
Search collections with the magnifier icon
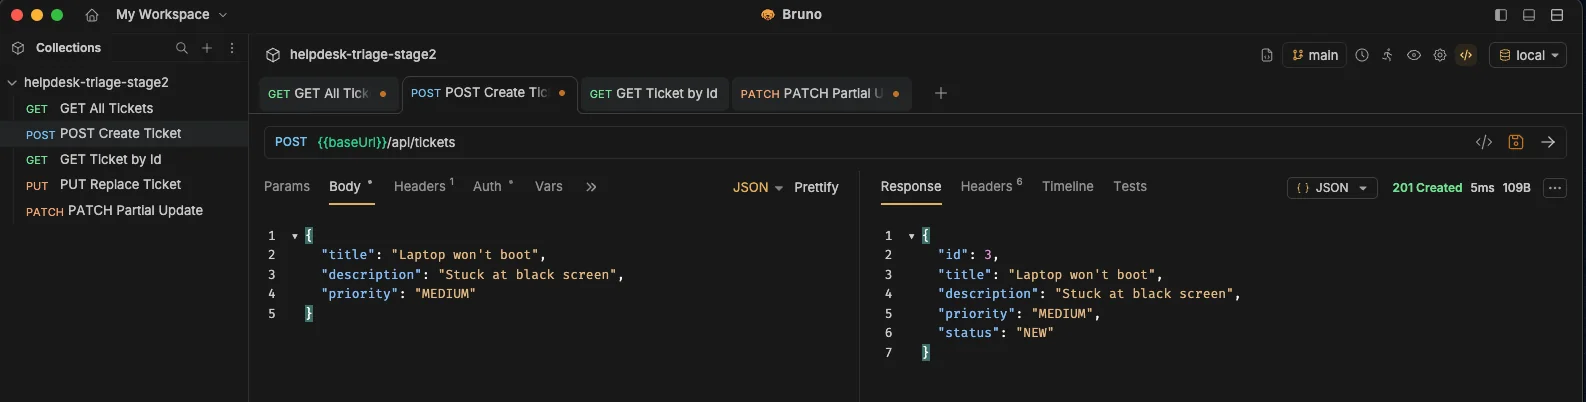[x=181, y=48]
